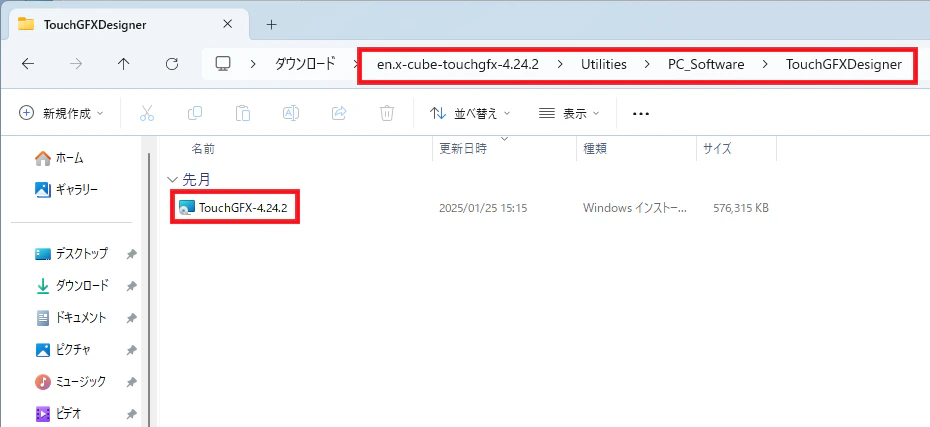Navigate to Utilities breadcrumb
The image size is (930, 427).
604,64
